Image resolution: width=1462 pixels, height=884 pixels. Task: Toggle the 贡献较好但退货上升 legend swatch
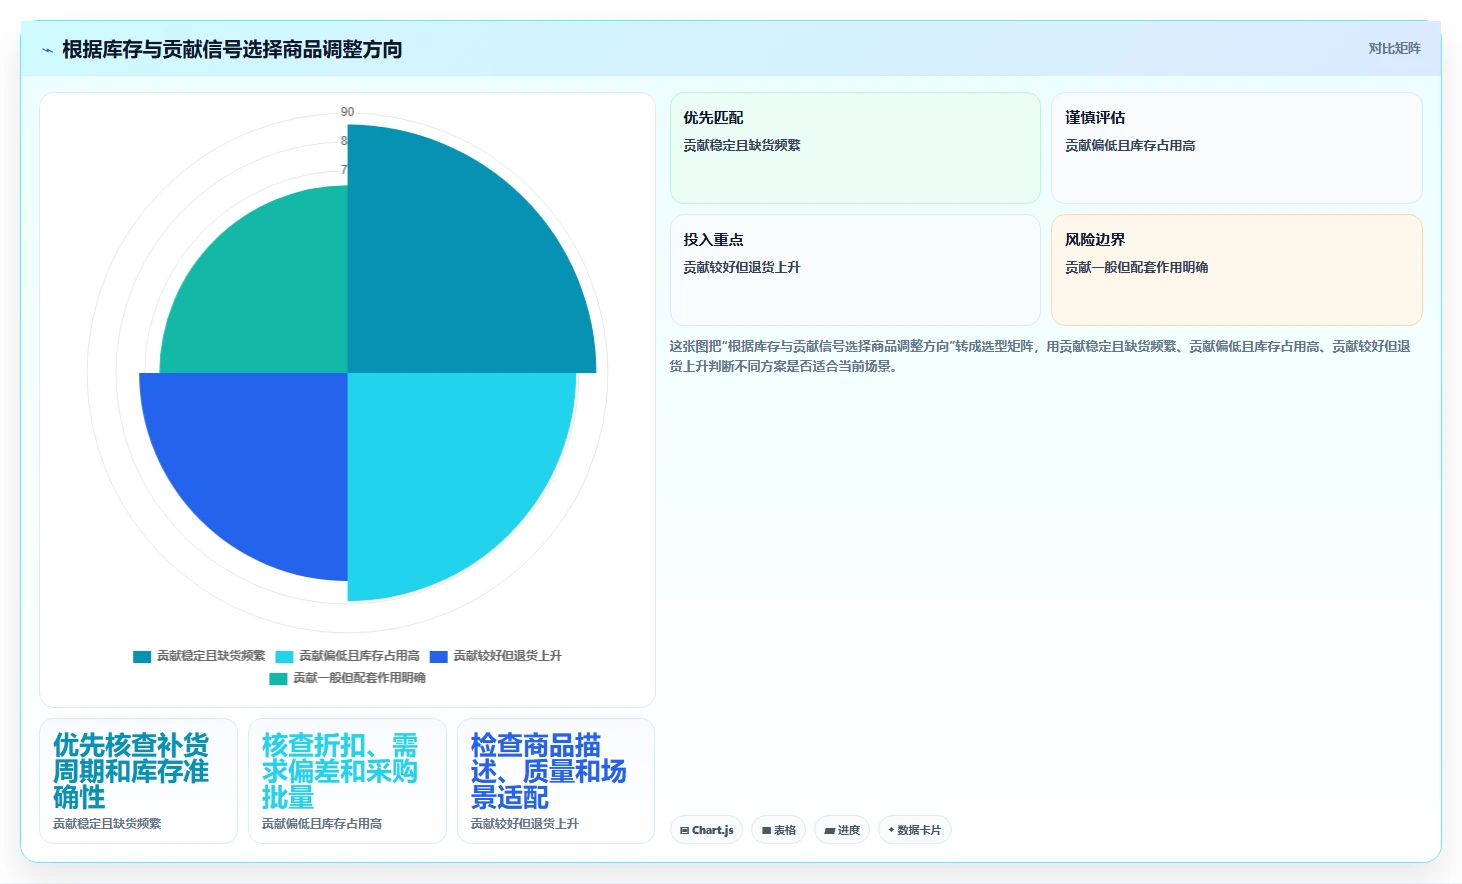(x=439, y=657)
